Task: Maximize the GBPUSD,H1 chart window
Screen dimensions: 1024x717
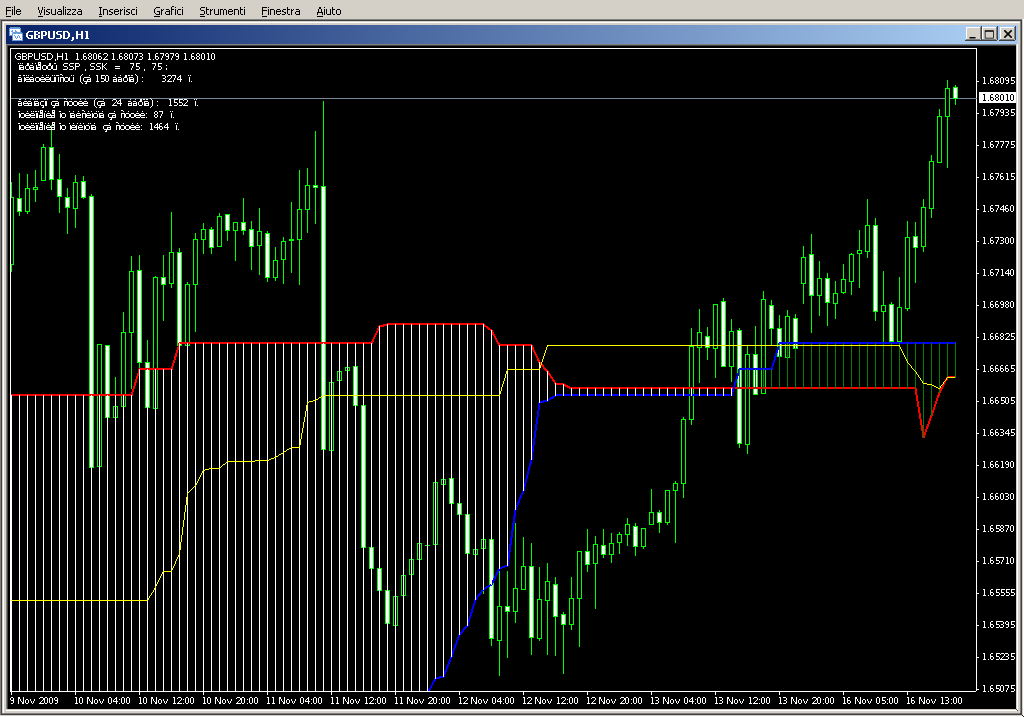Action: point(990,34)
